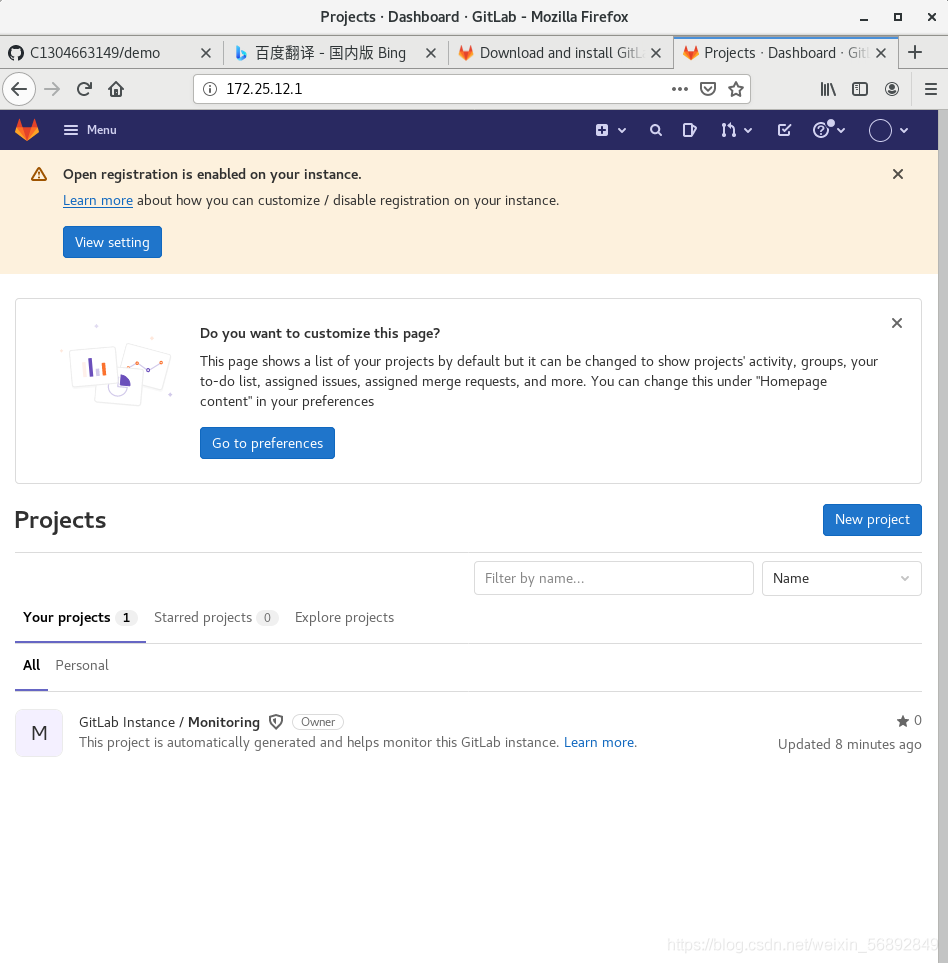This screenshot has height=963, width=948.
Task: Open the search magnifier in GitLab navbar
Action: coord(656,130)
